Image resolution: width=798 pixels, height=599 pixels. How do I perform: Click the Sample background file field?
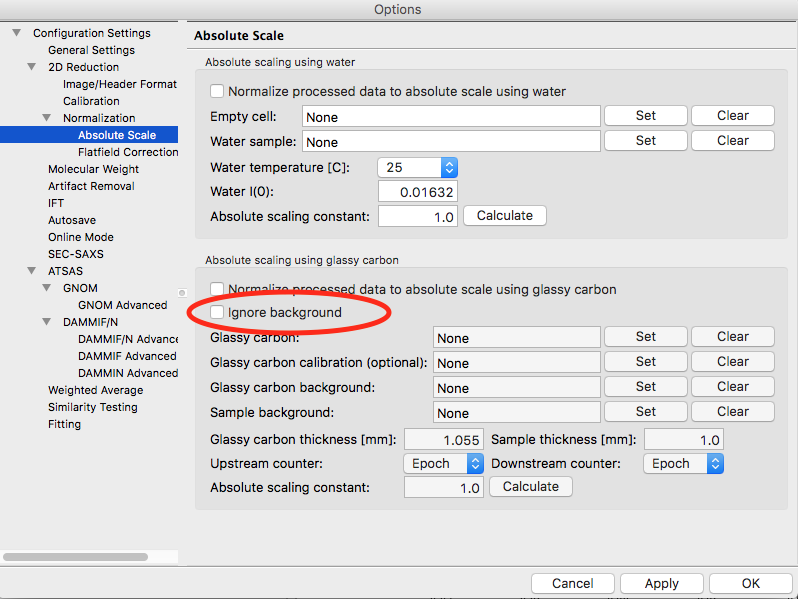pos(517,412)
